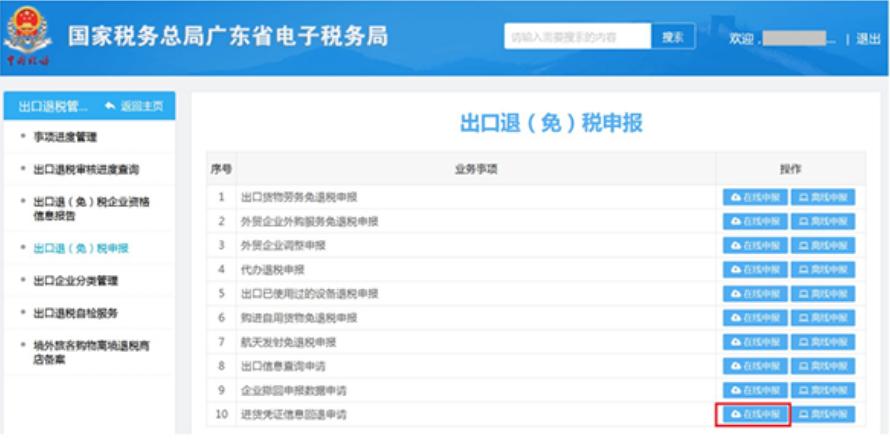This screenshot has width=890, height=442.
Task: Click row text 企业撤回申报数据申请
Action: (293, 390)
